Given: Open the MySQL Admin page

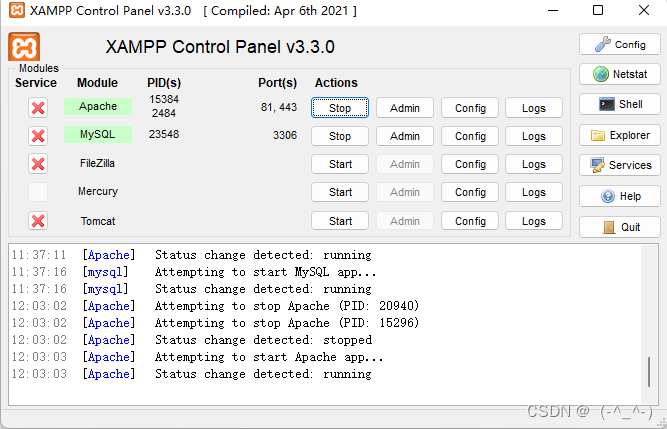Looking at the screenshot, I should coord(405,136).
